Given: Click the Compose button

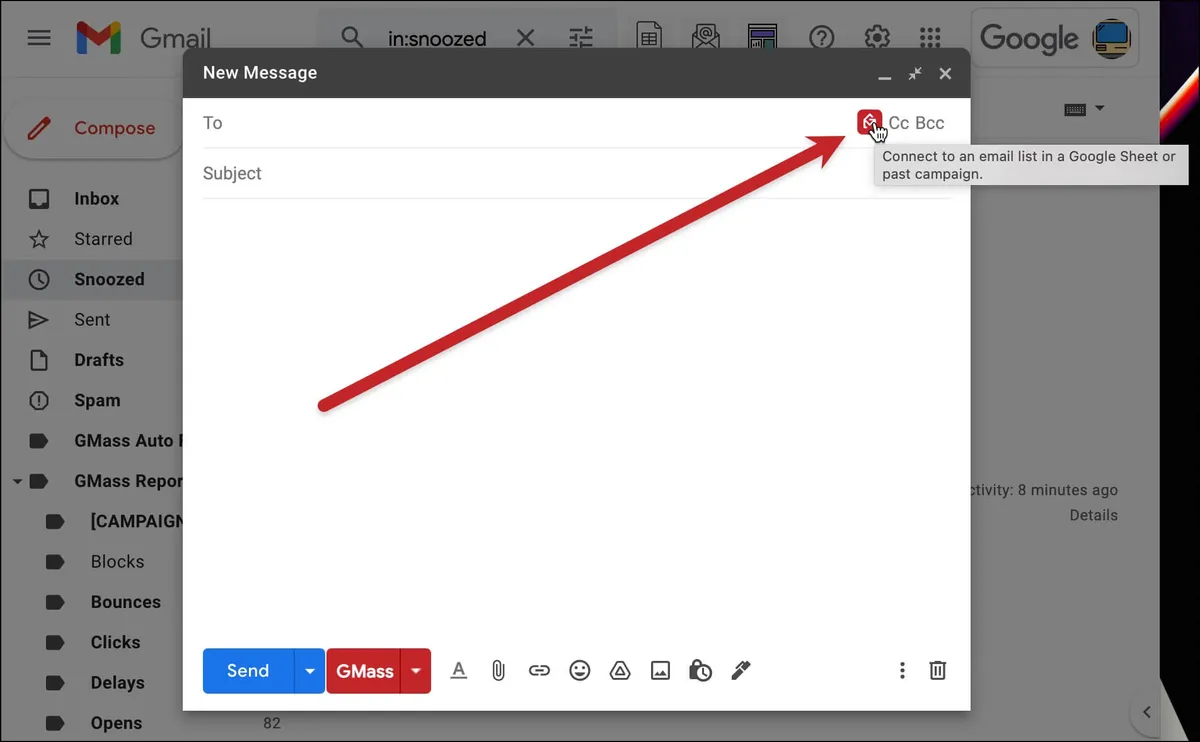Looking at the screenshot, I should point(92,128).
